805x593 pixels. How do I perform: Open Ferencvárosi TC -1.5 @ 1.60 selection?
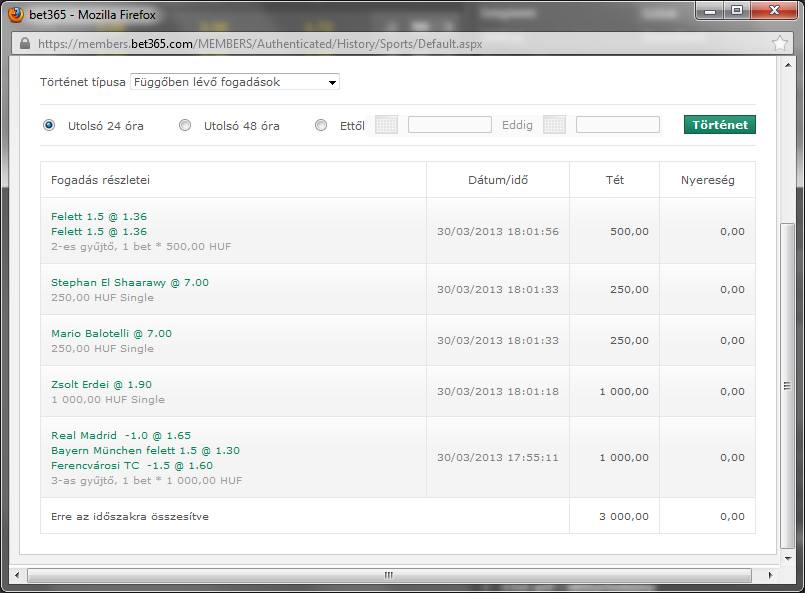point(132,466)
